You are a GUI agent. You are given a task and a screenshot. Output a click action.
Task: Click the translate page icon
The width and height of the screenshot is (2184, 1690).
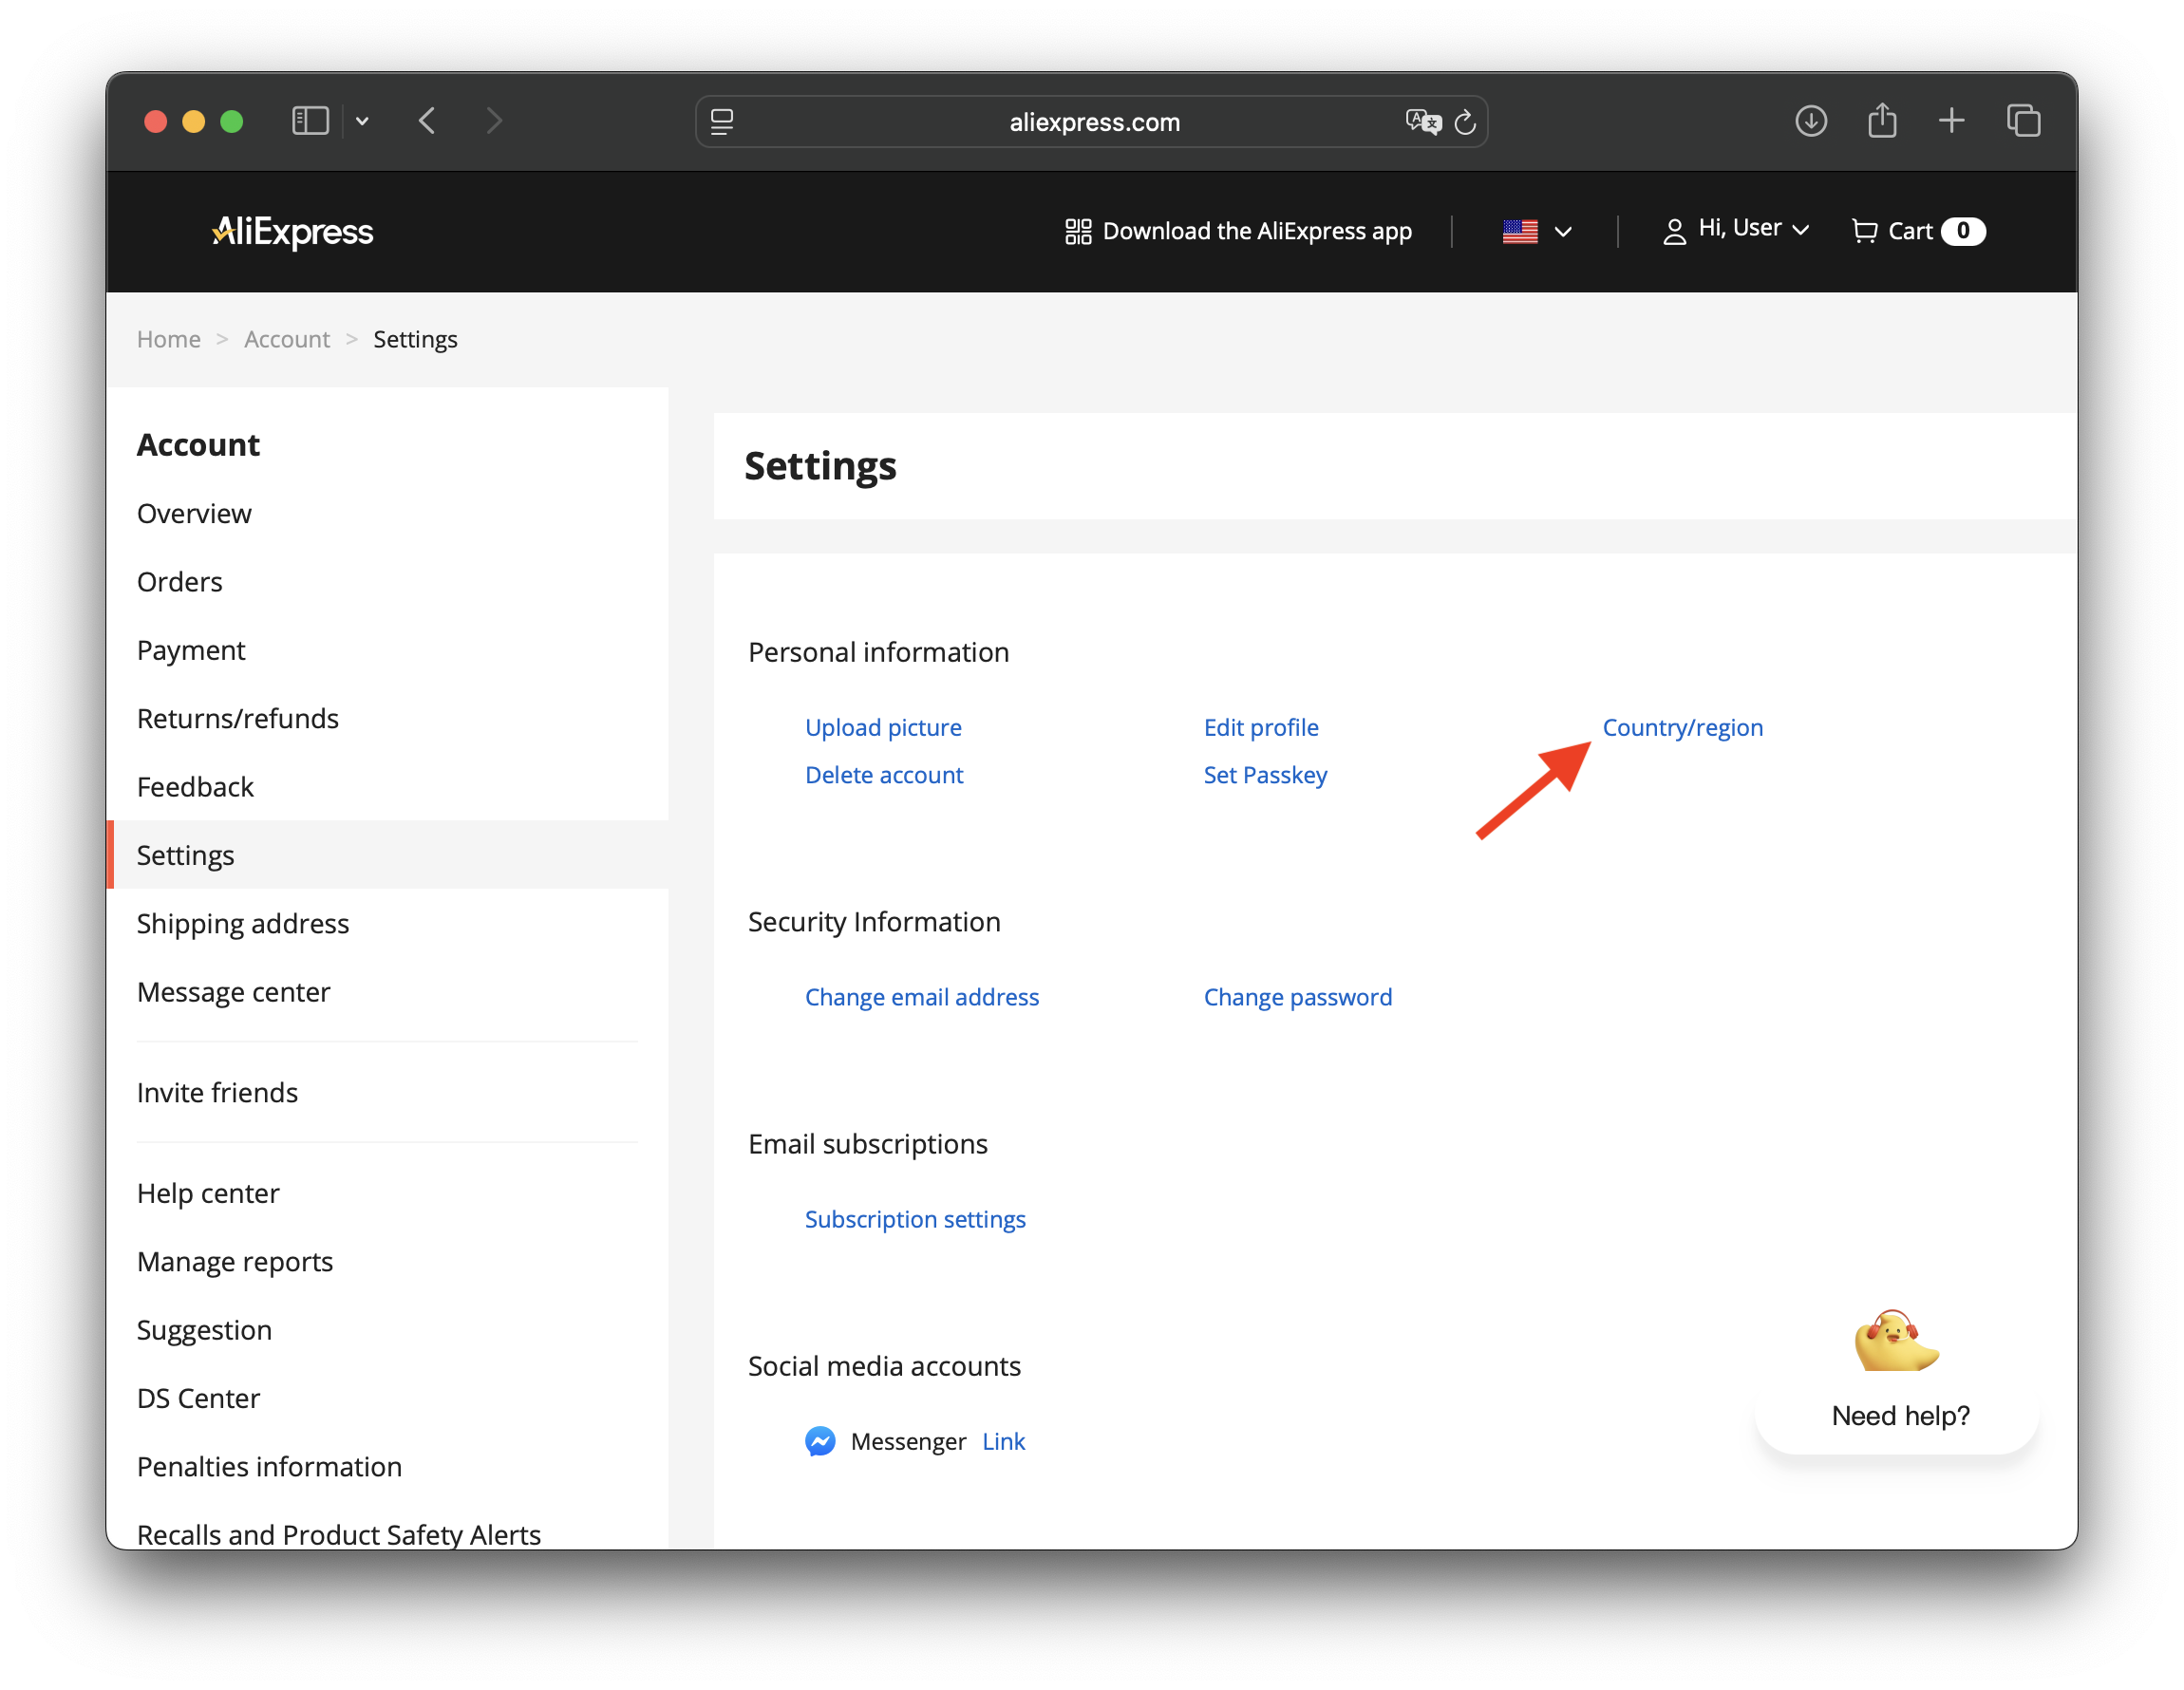tap(1422, 122)
